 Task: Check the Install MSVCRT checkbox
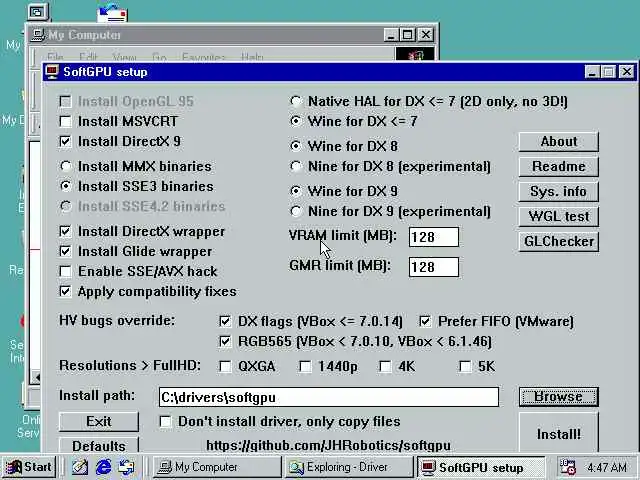[65, 121]
